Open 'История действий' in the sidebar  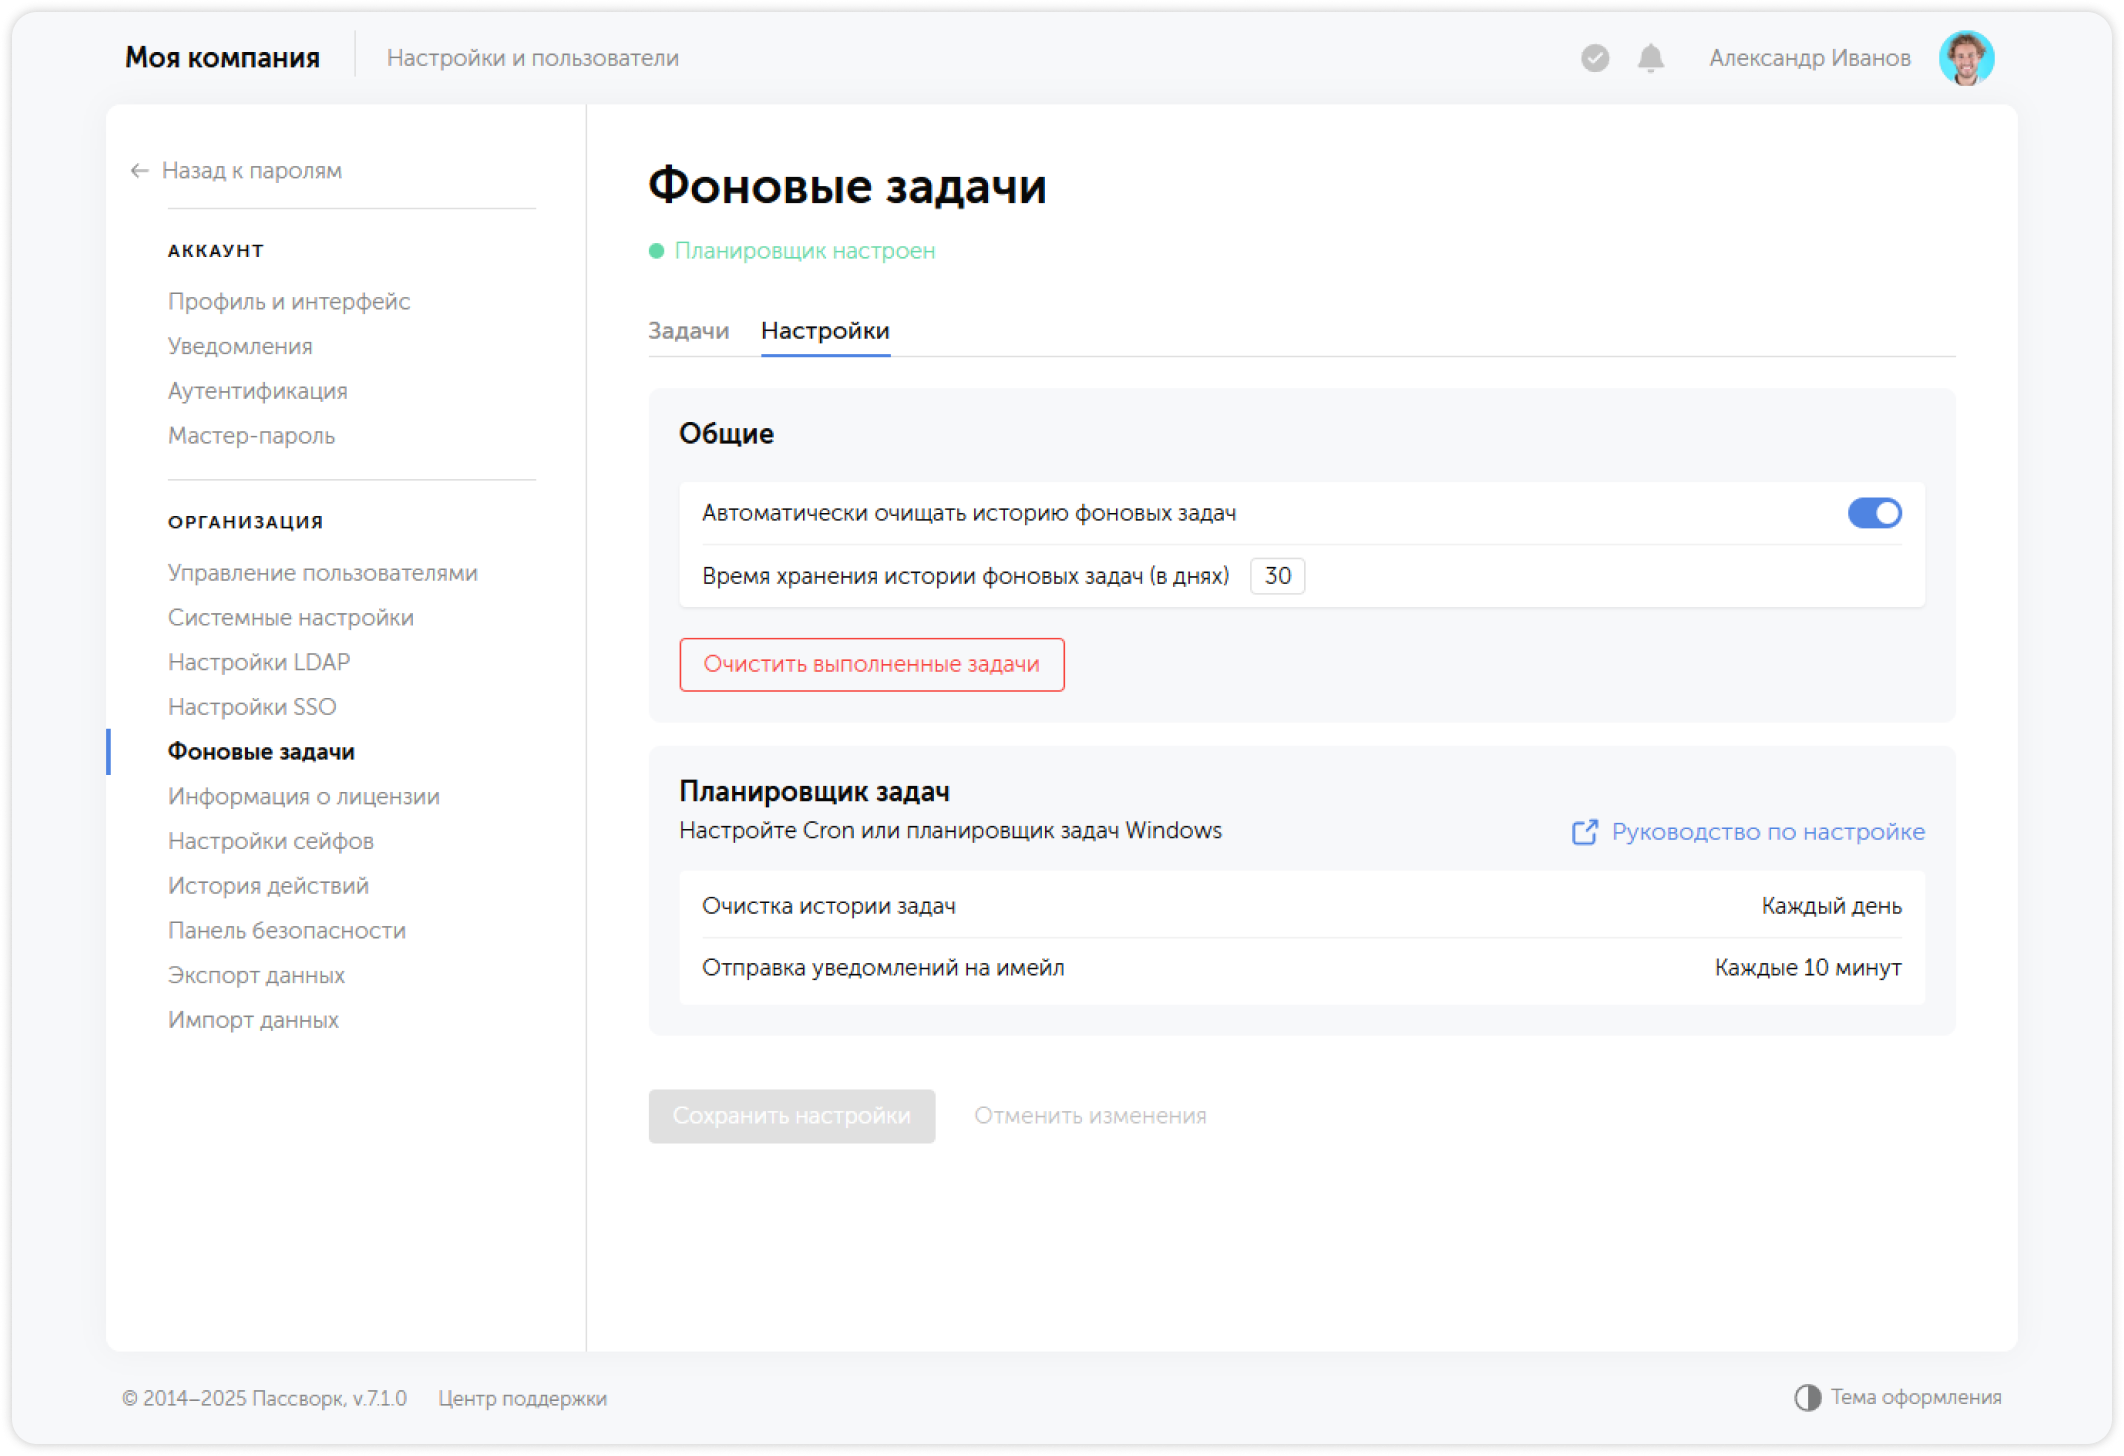[x=268, y=885]
